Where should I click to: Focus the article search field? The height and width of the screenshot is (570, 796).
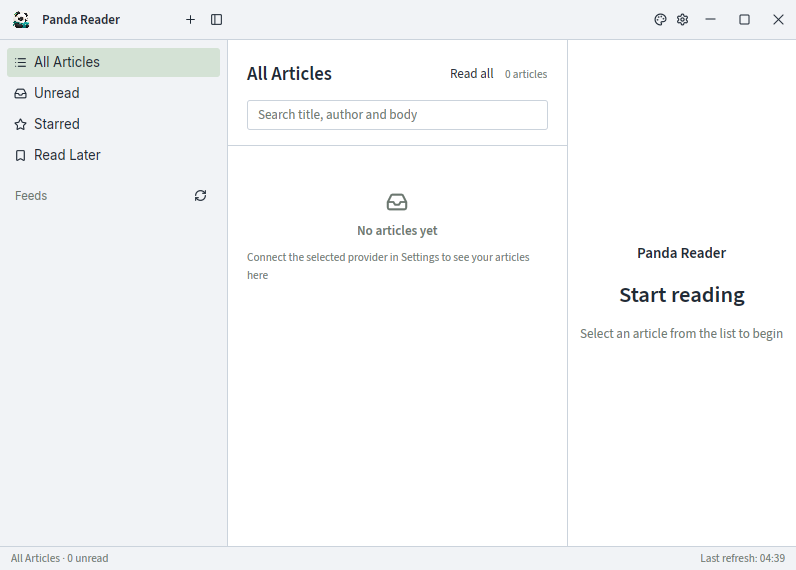[x=397, y=115]
